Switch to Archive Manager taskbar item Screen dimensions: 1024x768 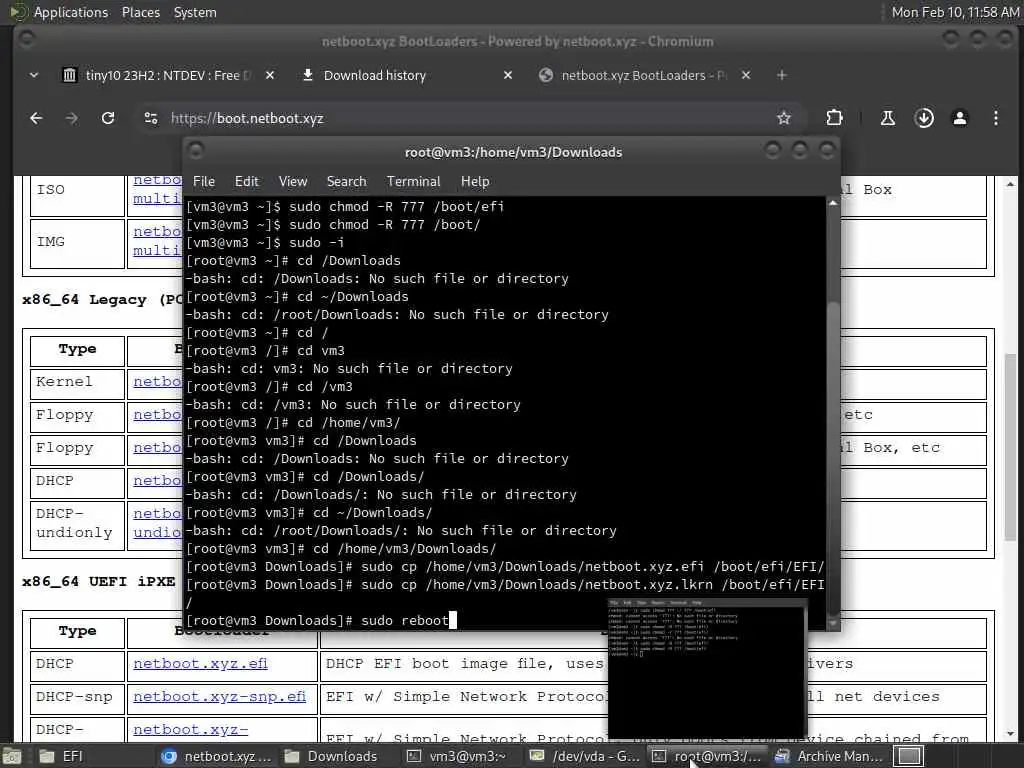[x=829, y=756]
